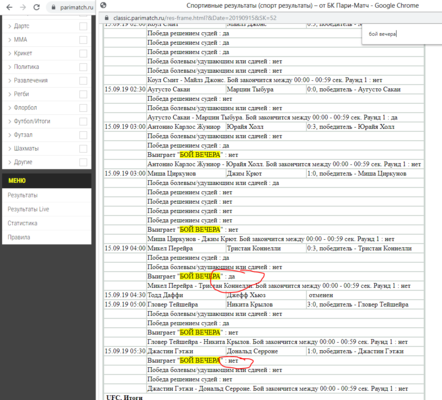Check the Футбол/Итоги checkbox
This screenshot has width=442, height=400.
tap(83, 122)
